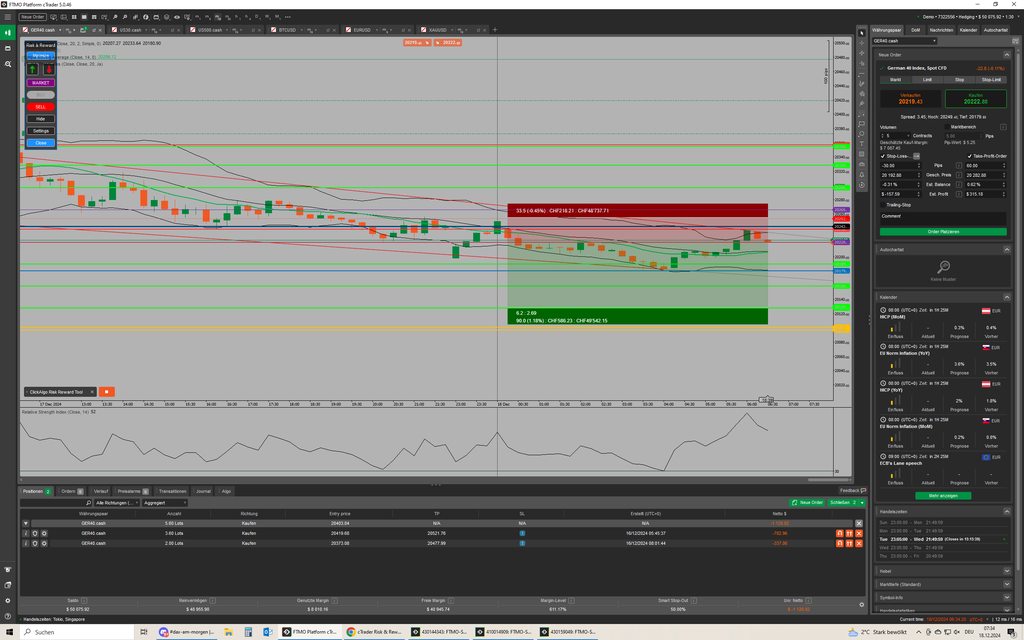Image resolution: width=1024 pixels, height=640 pixels.
Task: Toggle the Stop-Loss checkbox
Action: coord(883,156)
